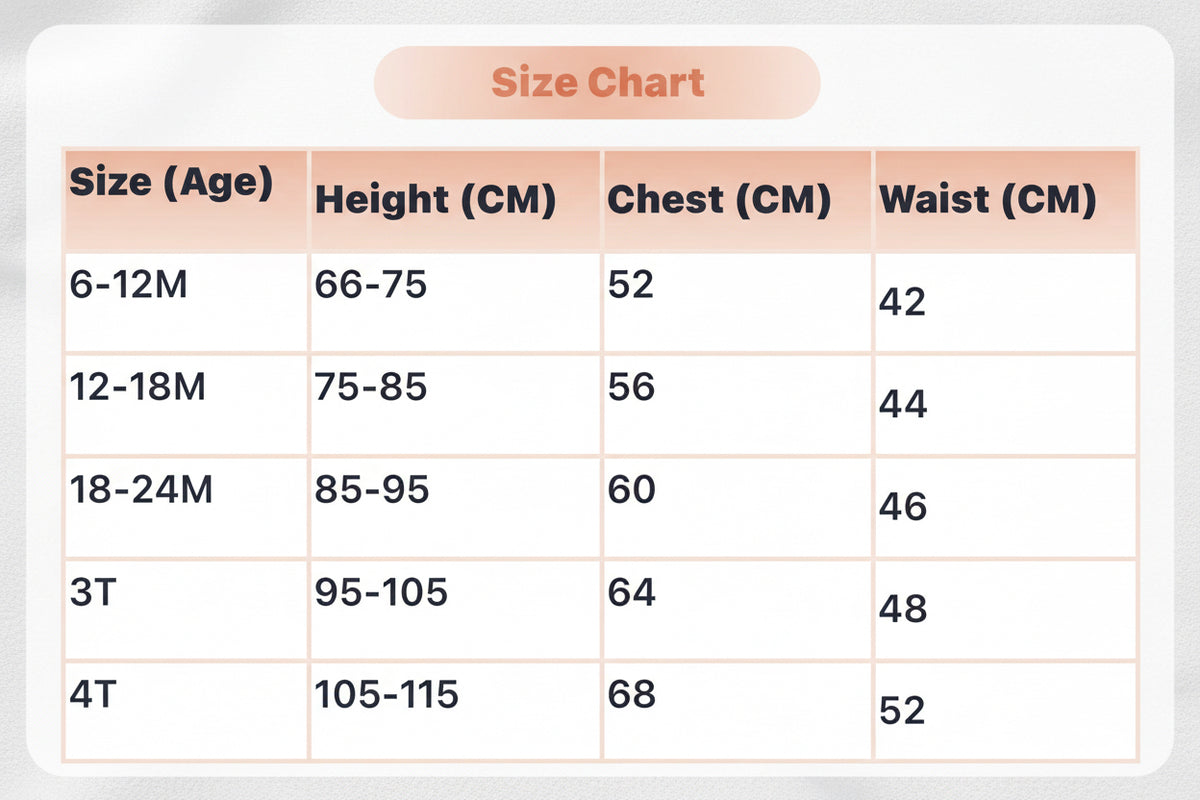Click the 12-18M size cell
Image resolution: width=1200 pixels, height=800 pixels.
coord(186,404)
